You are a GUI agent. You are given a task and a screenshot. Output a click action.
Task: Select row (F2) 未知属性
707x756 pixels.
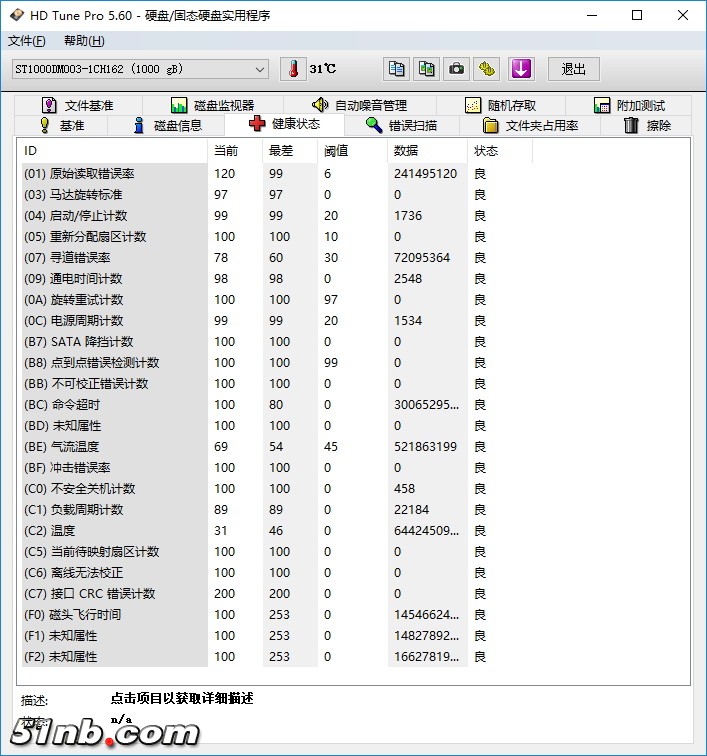click(277, 657)
